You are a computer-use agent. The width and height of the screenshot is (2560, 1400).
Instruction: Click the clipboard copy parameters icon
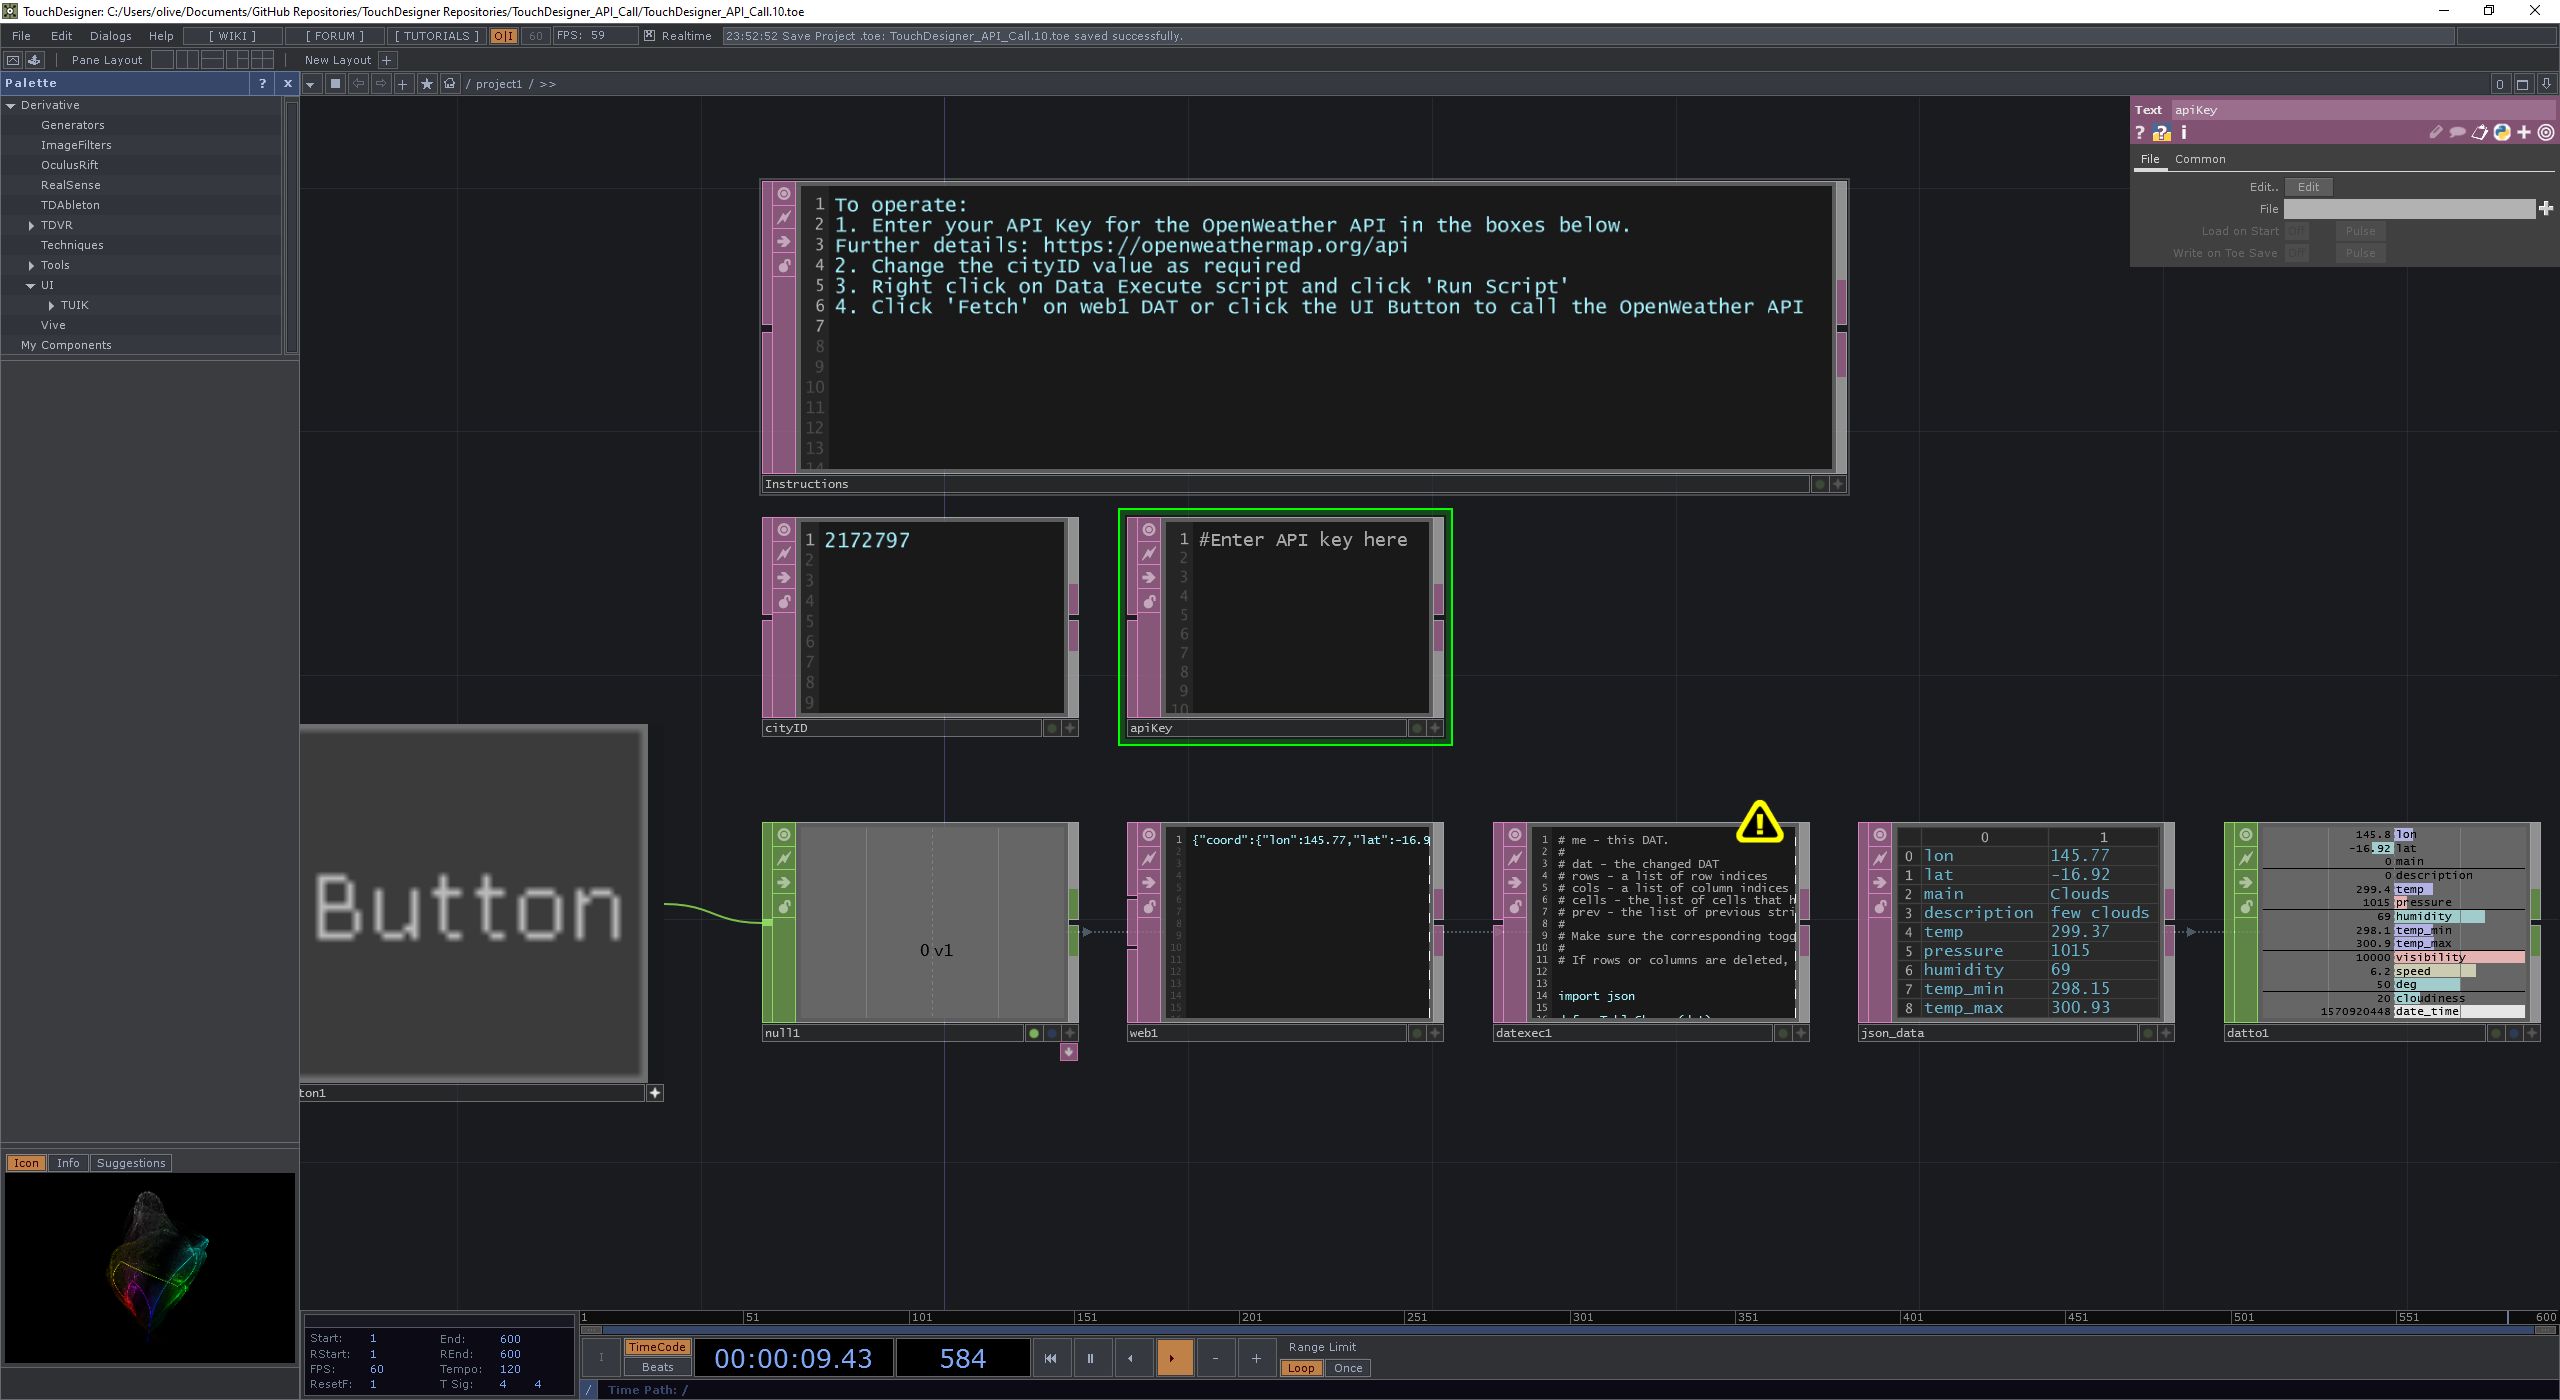coord(2480,132)
